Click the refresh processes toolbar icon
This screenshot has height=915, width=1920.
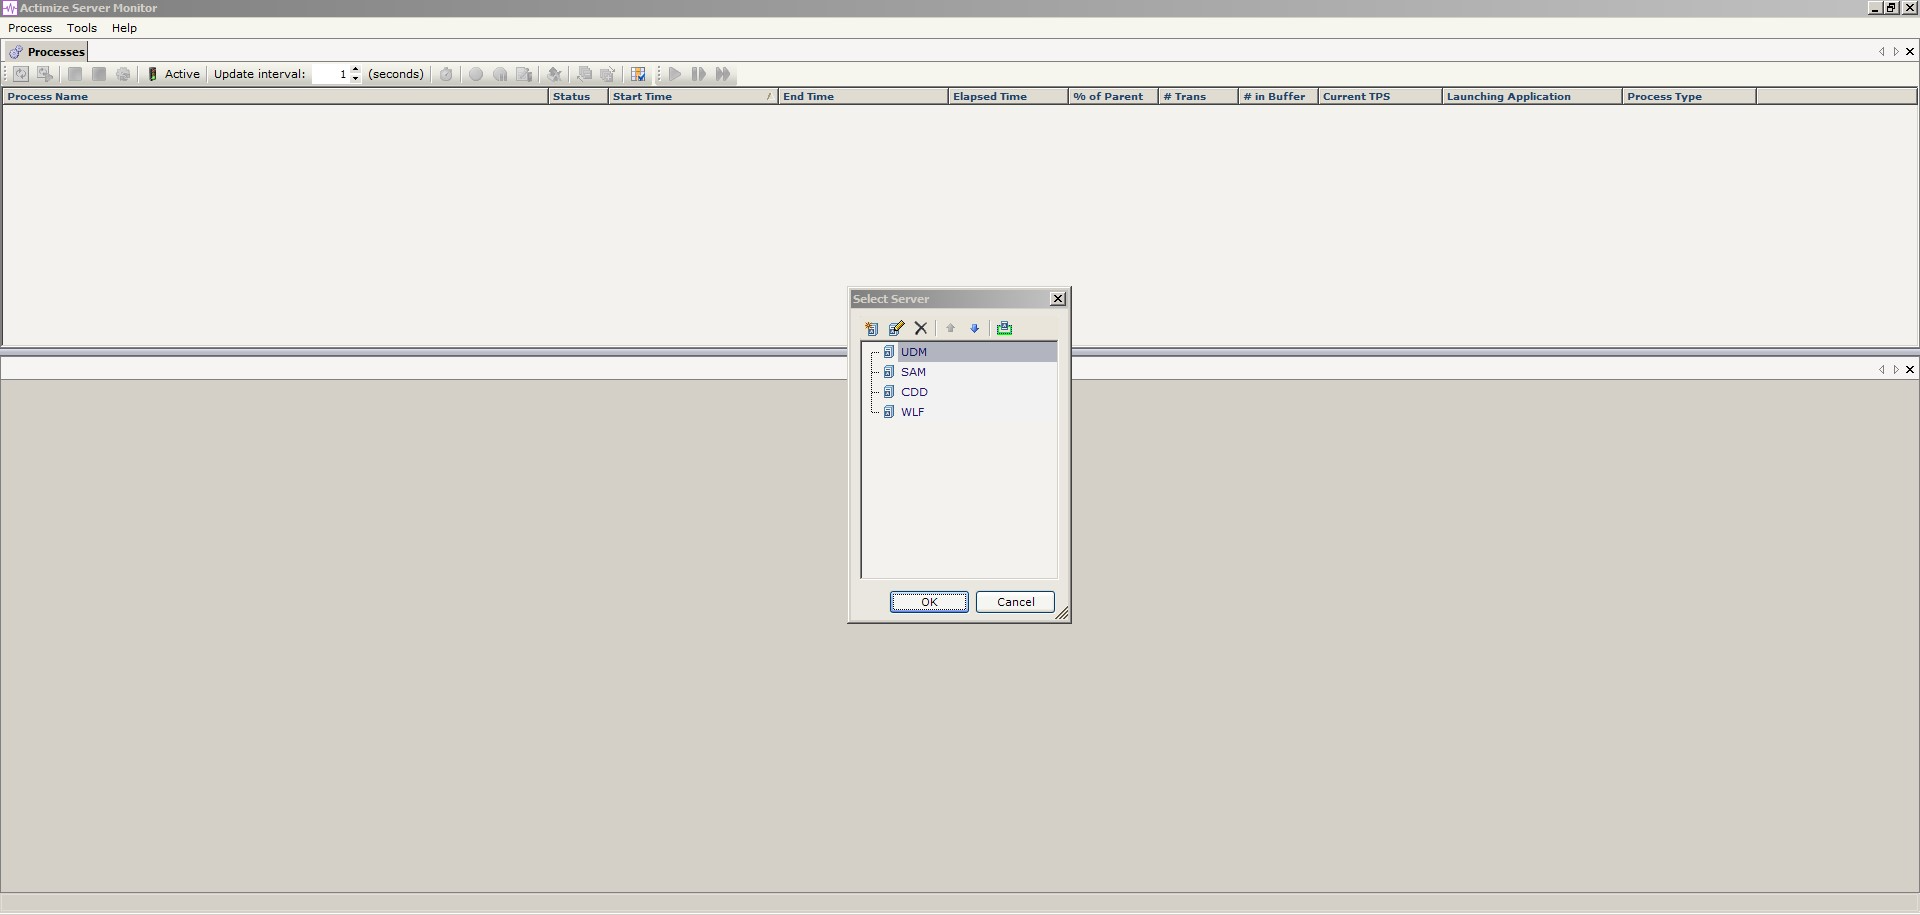(21, 74)
